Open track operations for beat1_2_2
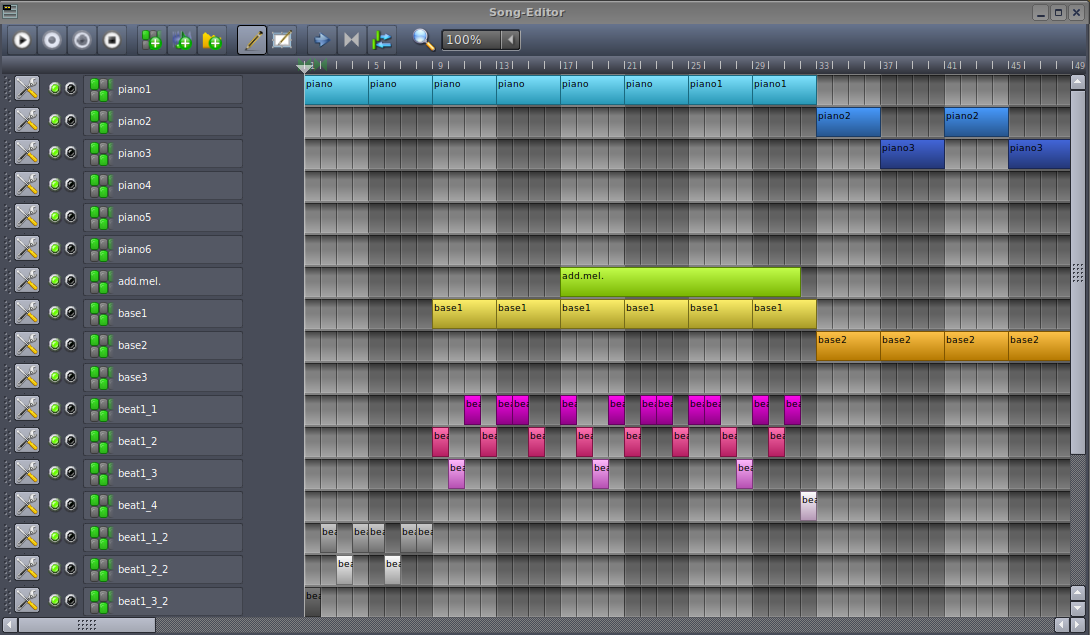 (x=27, y=569)
